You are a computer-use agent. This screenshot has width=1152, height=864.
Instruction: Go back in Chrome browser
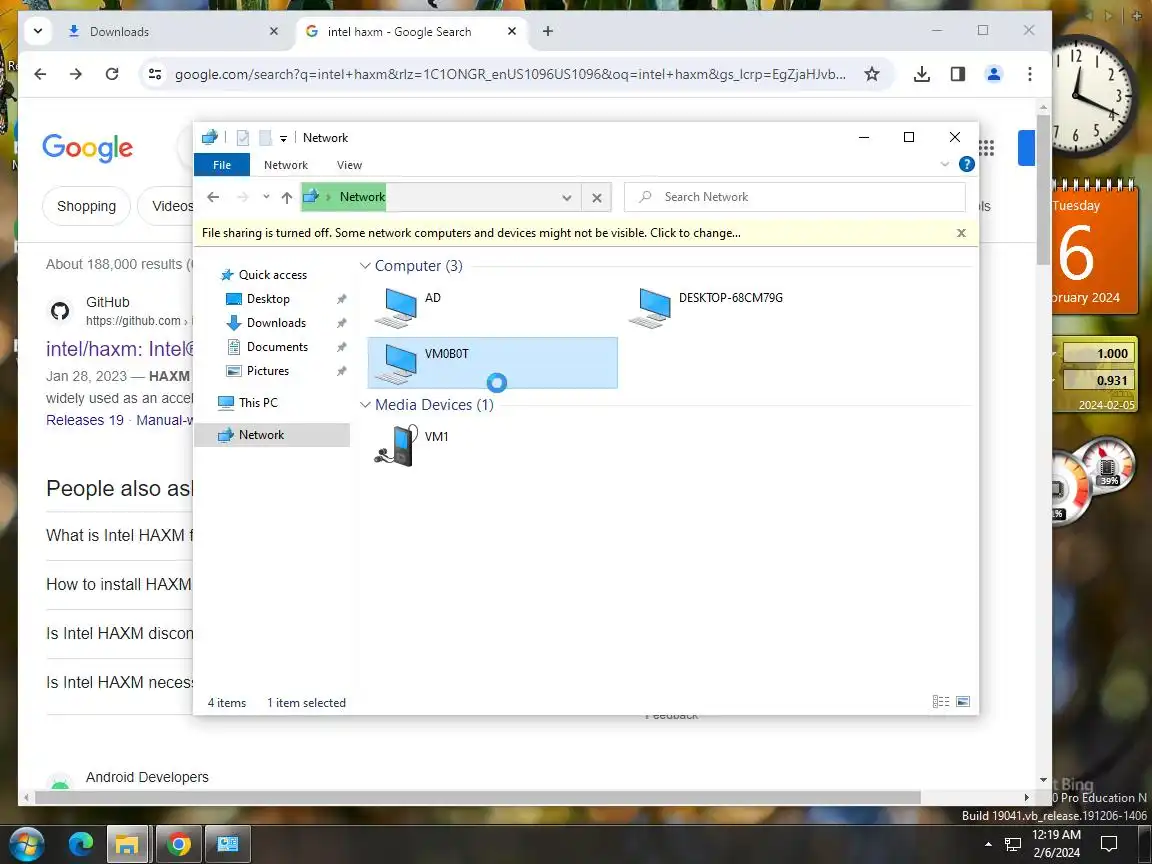(x=40, y=73)
